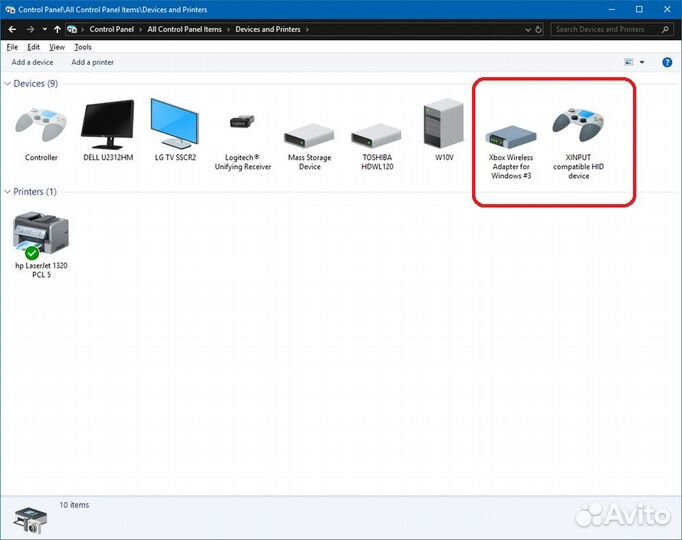Select the Controller device icon
The width and height of the screenshot is (682, 540).
click(41, 126)
